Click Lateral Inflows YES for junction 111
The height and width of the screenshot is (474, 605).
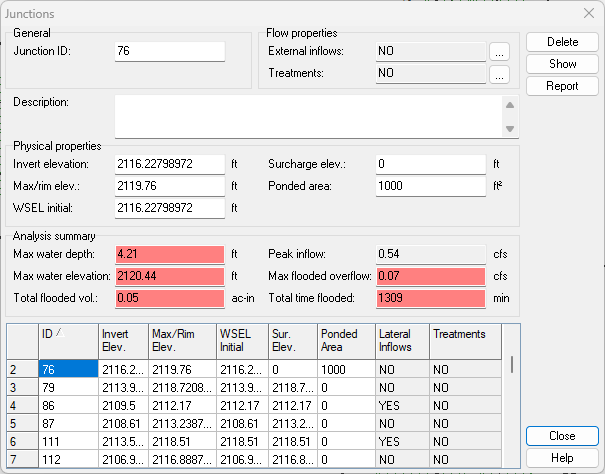(402, 441)
